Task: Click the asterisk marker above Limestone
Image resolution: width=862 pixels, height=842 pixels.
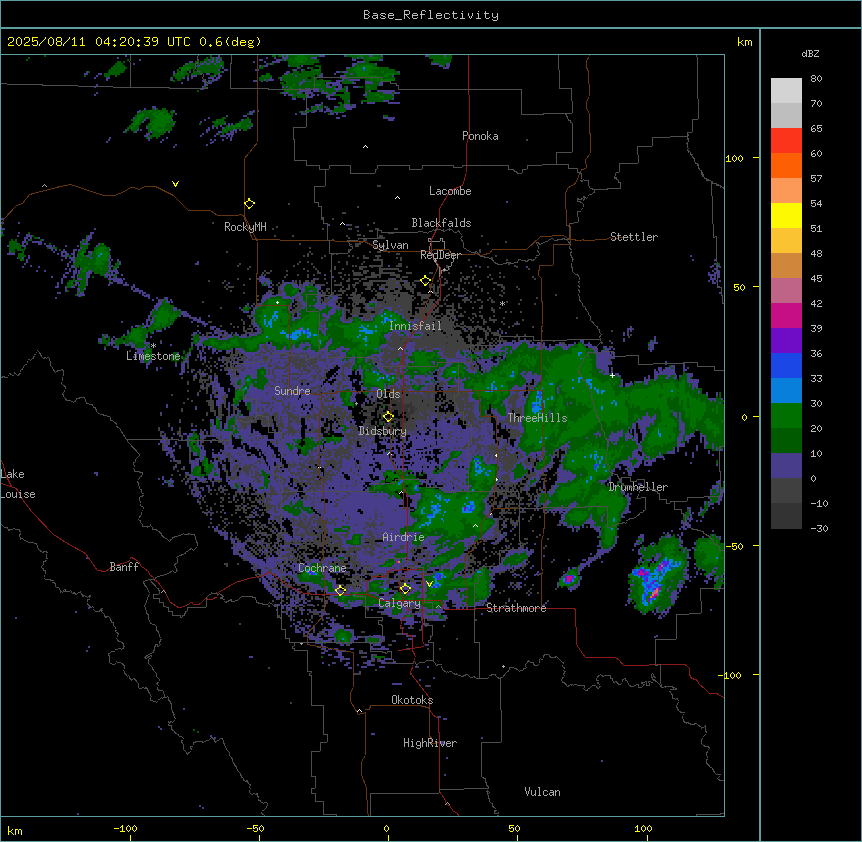Action: [154, 345]
